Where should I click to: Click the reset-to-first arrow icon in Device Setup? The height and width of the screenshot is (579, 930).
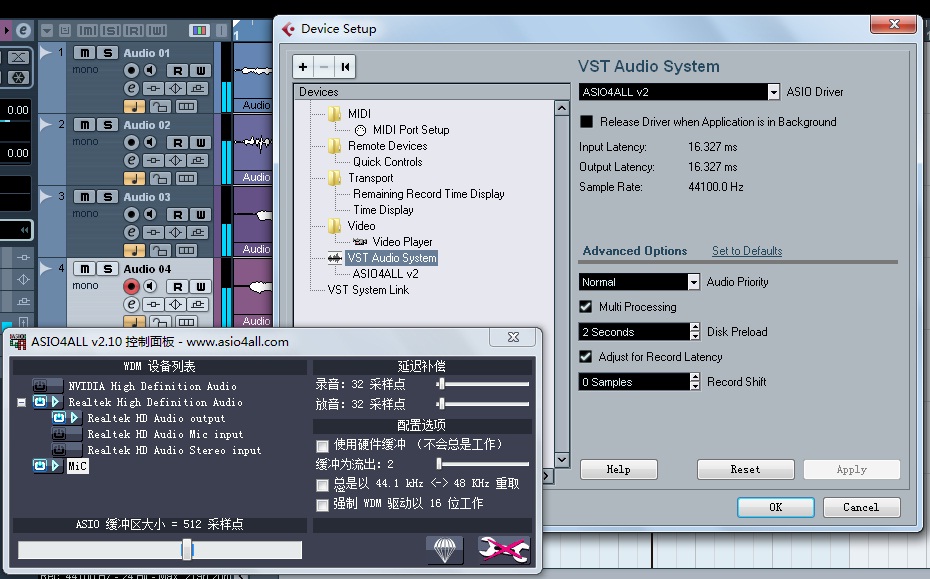click(345, 66)
